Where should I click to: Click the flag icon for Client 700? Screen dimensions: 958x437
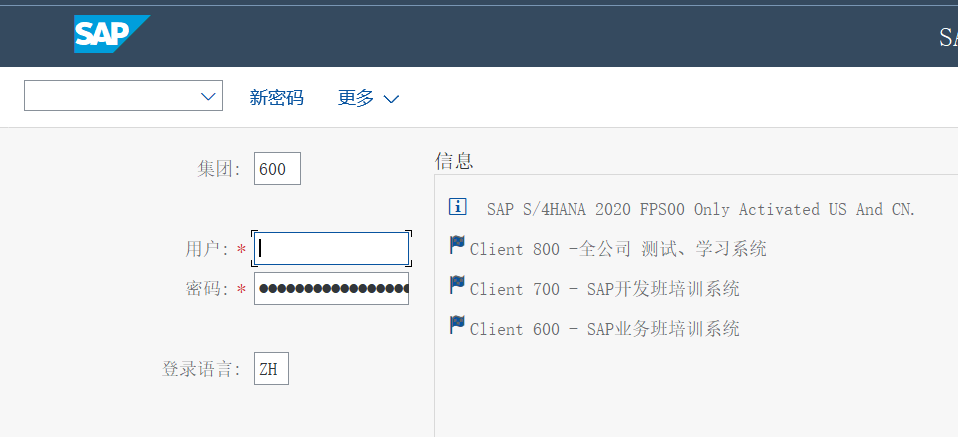(457, 285)
